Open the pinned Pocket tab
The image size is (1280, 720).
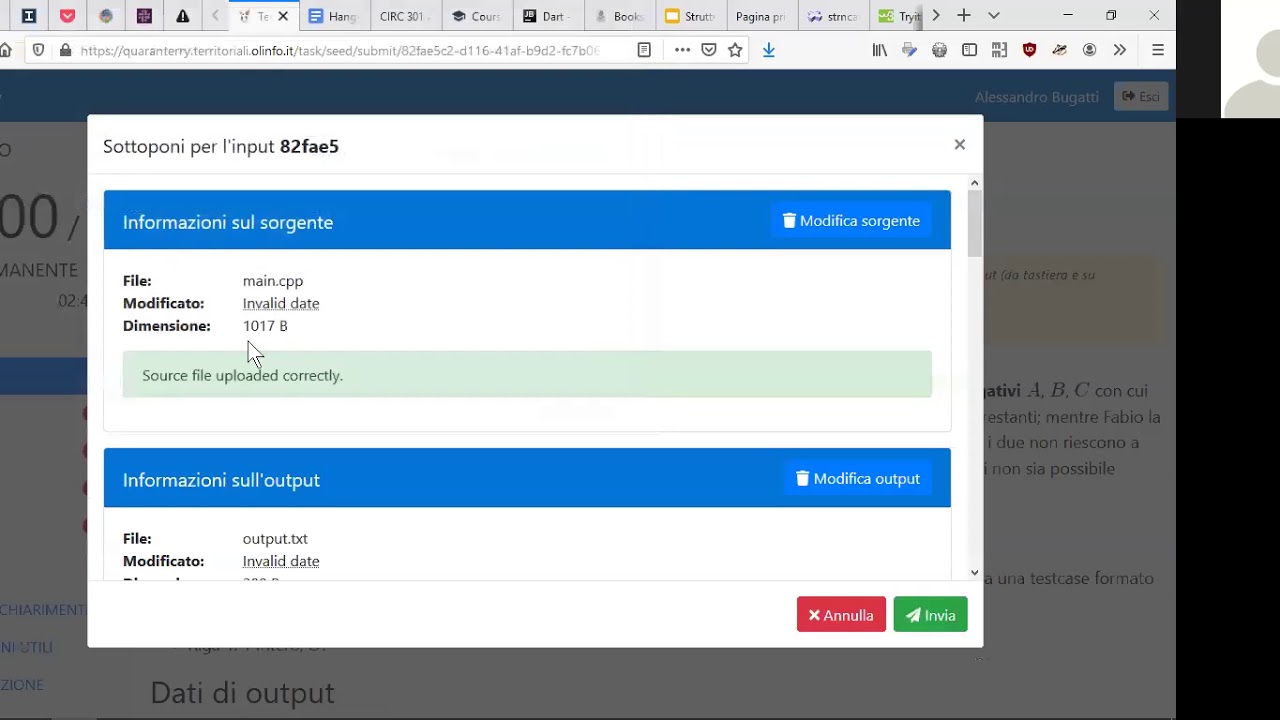point(67,16)
